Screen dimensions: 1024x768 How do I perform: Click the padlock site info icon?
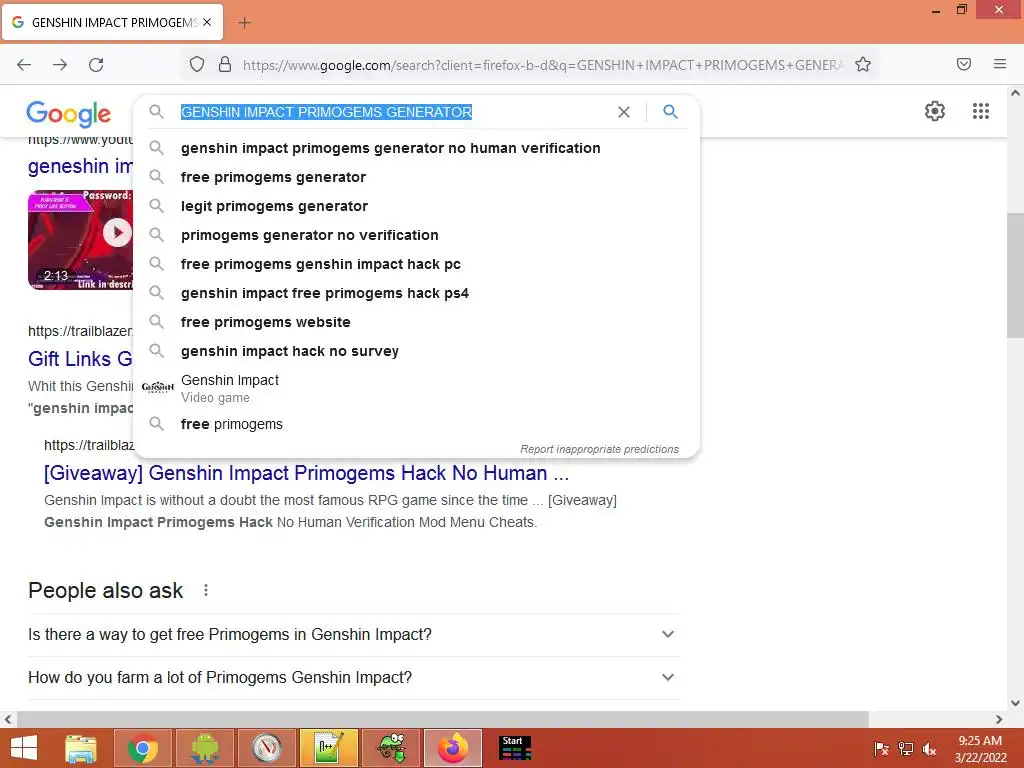point(225,64)
